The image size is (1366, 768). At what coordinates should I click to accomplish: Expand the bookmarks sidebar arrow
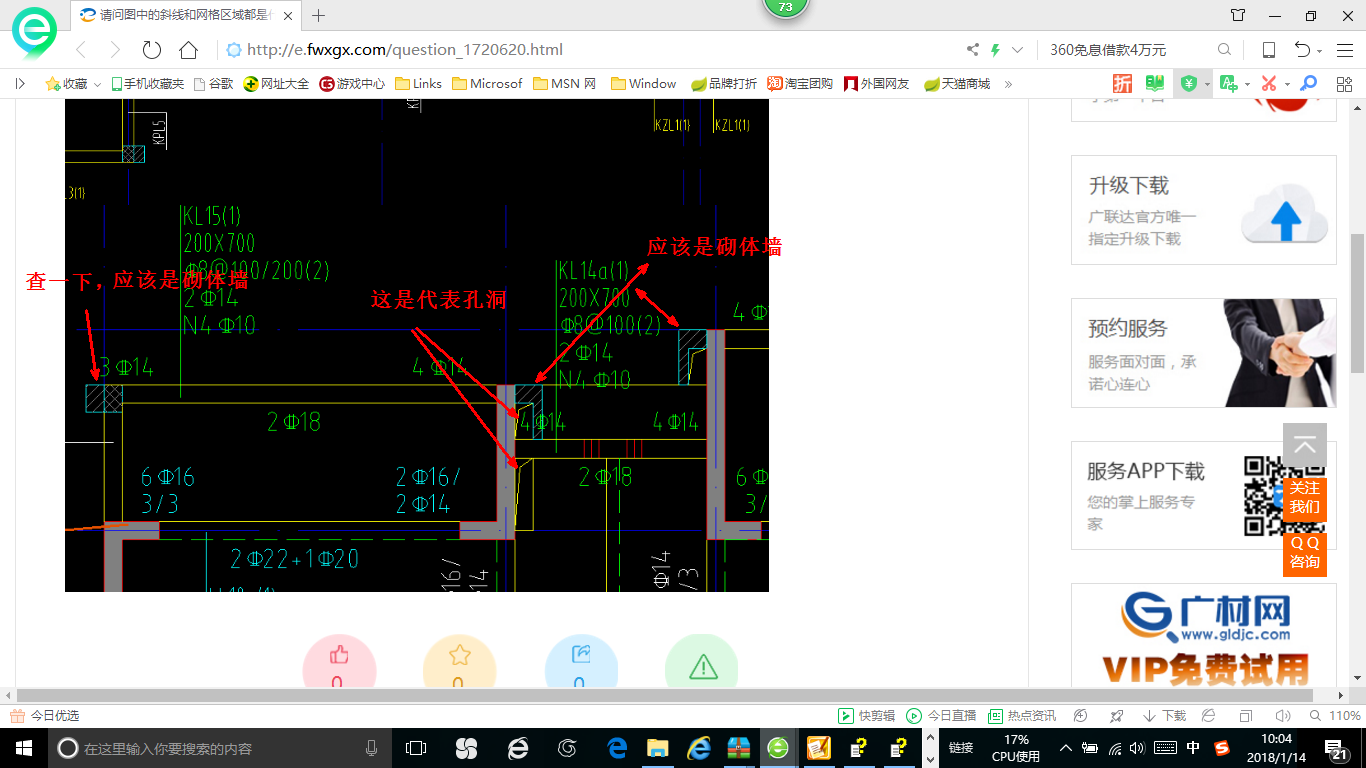pos(20,84)
